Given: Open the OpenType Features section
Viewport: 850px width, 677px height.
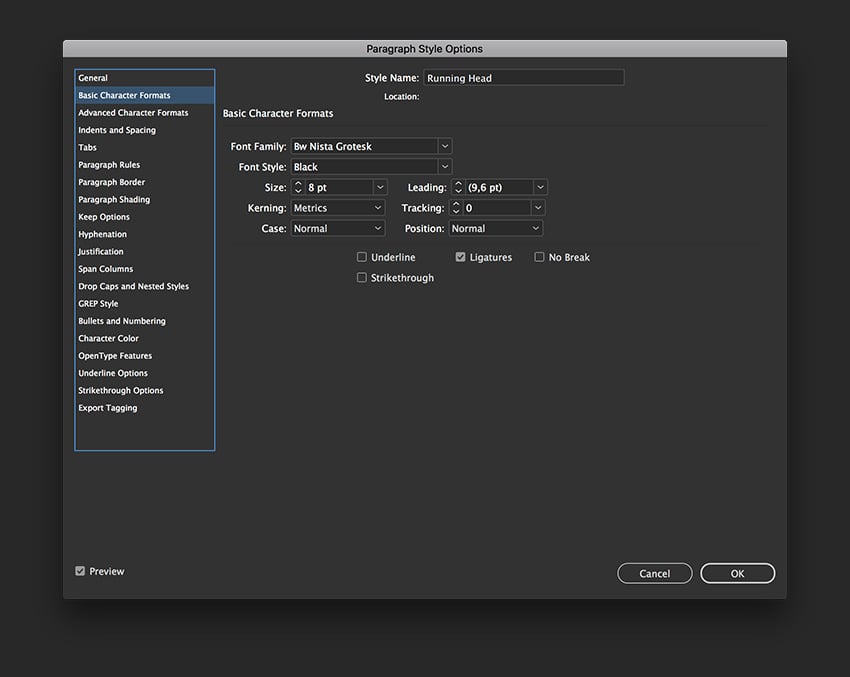Looking at the screenshot, I should pyautogui.click(x=115, y=356).
